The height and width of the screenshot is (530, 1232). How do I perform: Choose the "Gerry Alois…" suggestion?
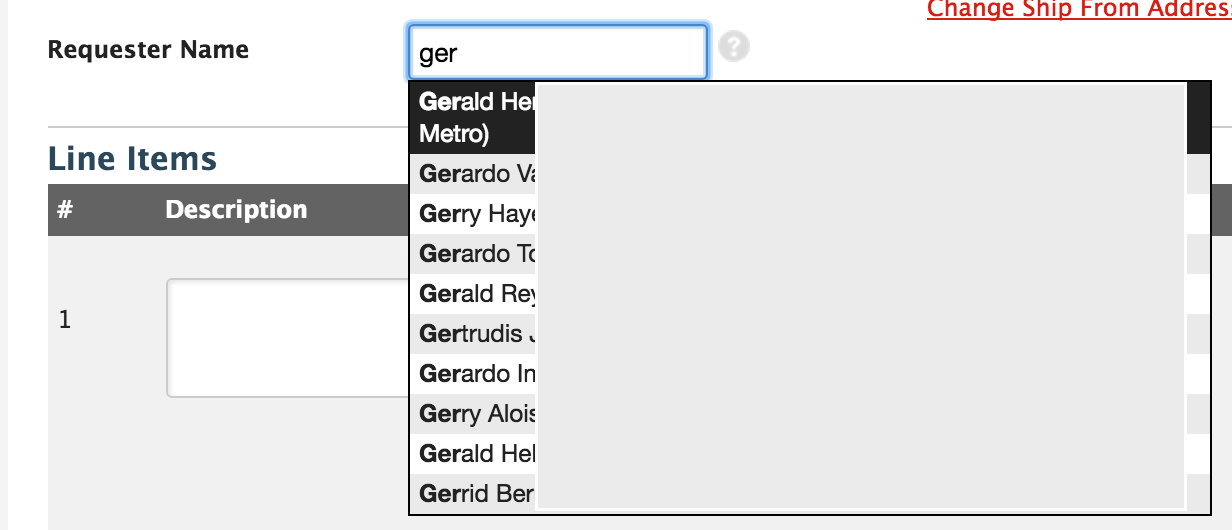click(477, 414)
